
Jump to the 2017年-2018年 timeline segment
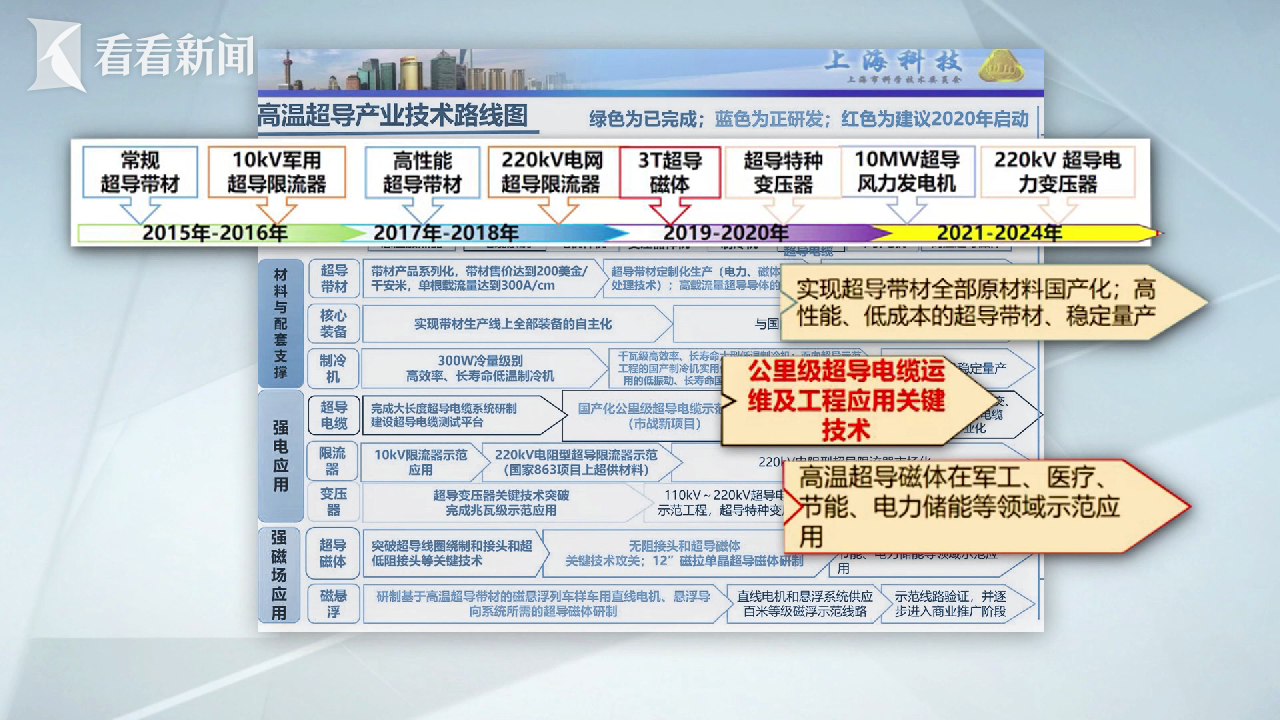pyautogui.click(x=446, y=233)
